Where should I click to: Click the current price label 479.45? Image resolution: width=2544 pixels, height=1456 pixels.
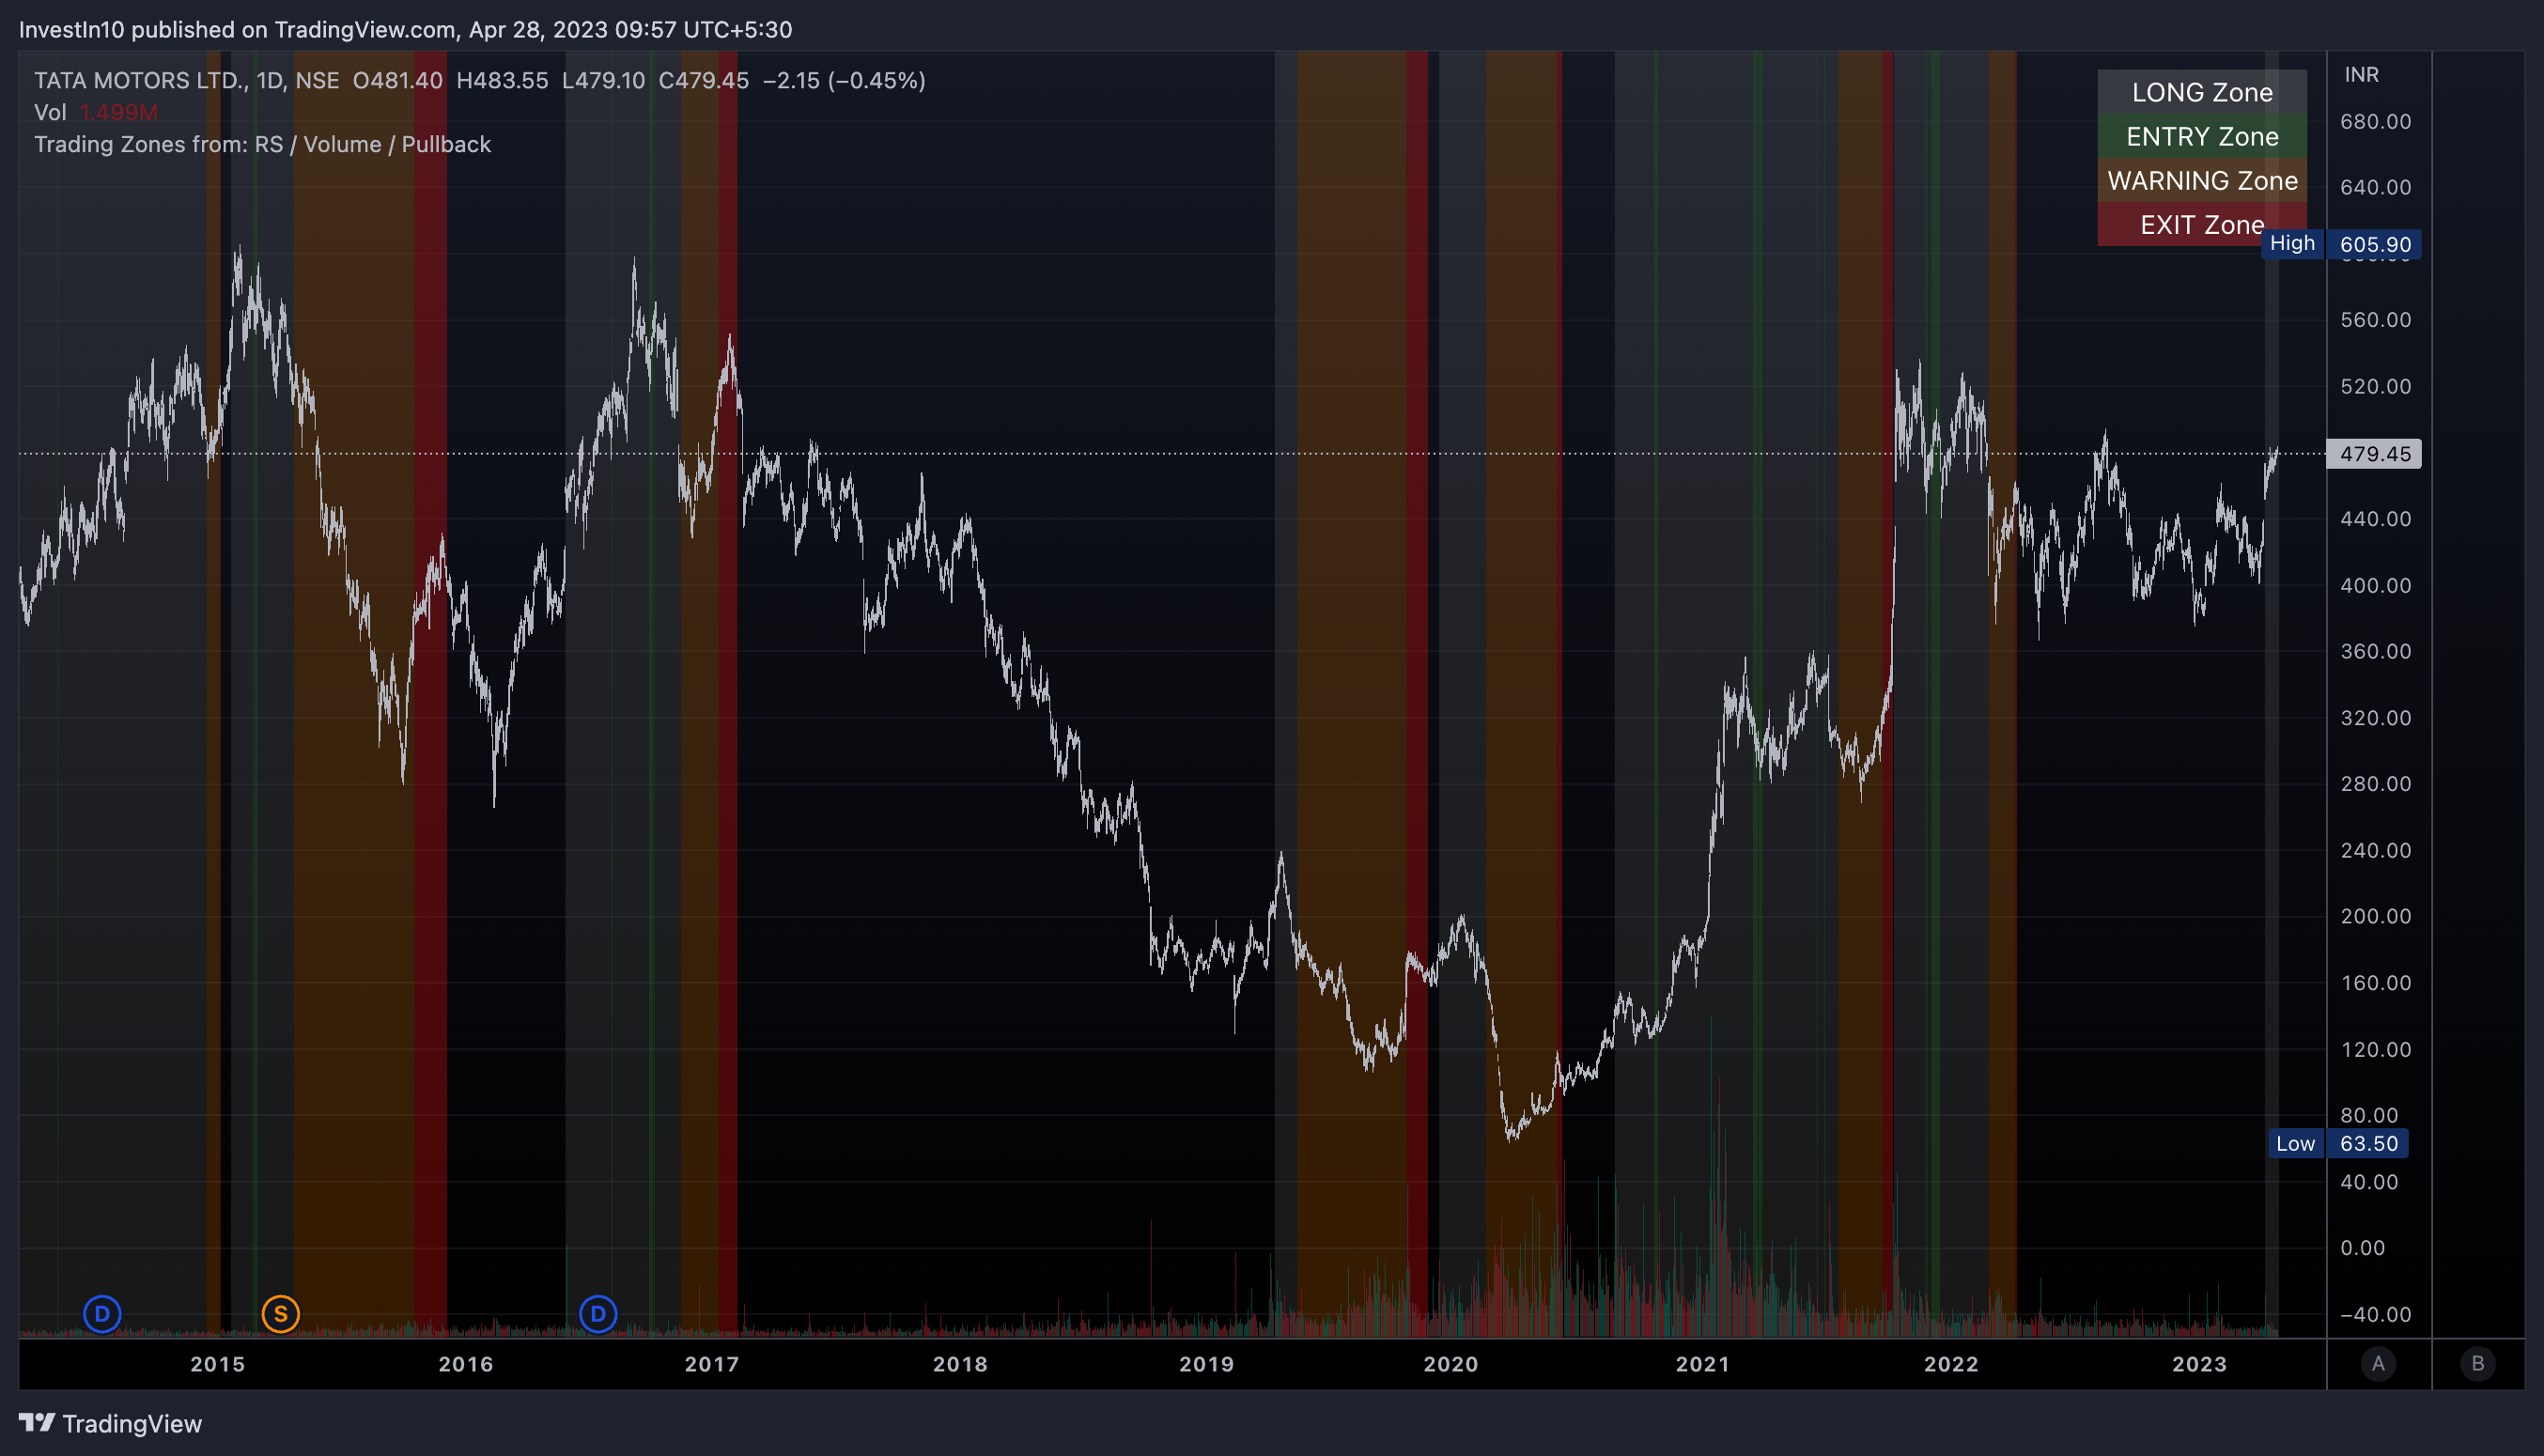pos(2375,454)
